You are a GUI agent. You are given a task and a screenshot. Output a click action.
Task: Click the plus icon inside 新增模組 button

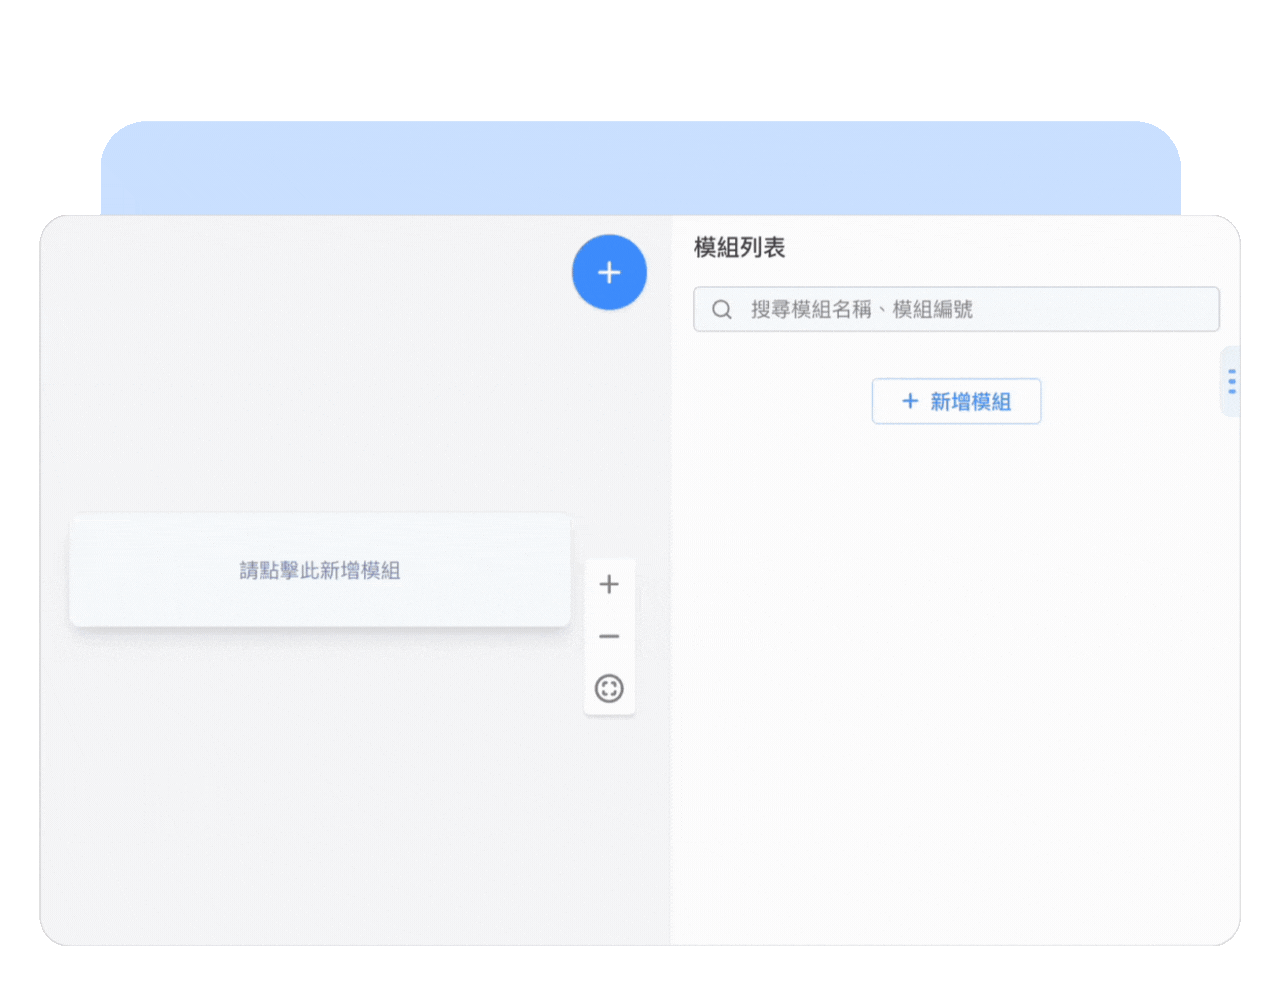pos(910,402)
